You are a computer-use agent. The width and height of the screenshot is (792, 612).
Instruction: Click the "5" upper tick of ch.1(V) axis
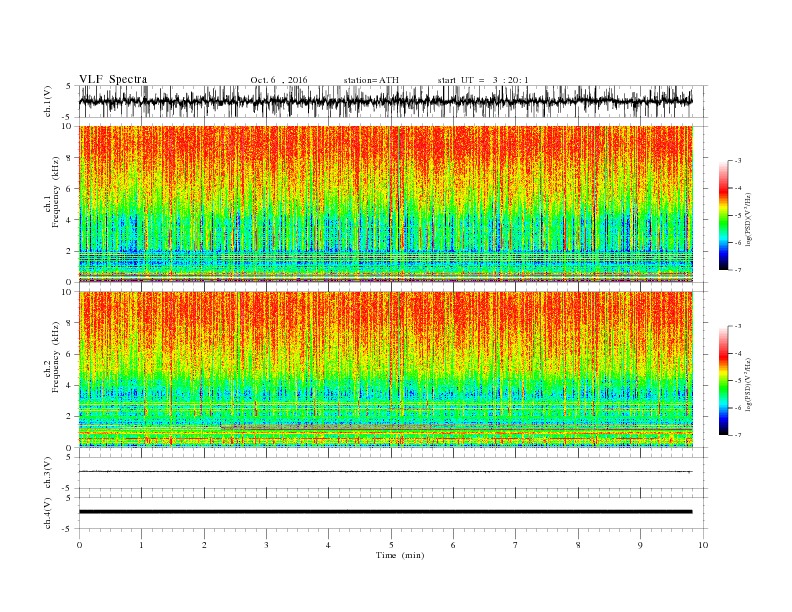coord(69,86)
